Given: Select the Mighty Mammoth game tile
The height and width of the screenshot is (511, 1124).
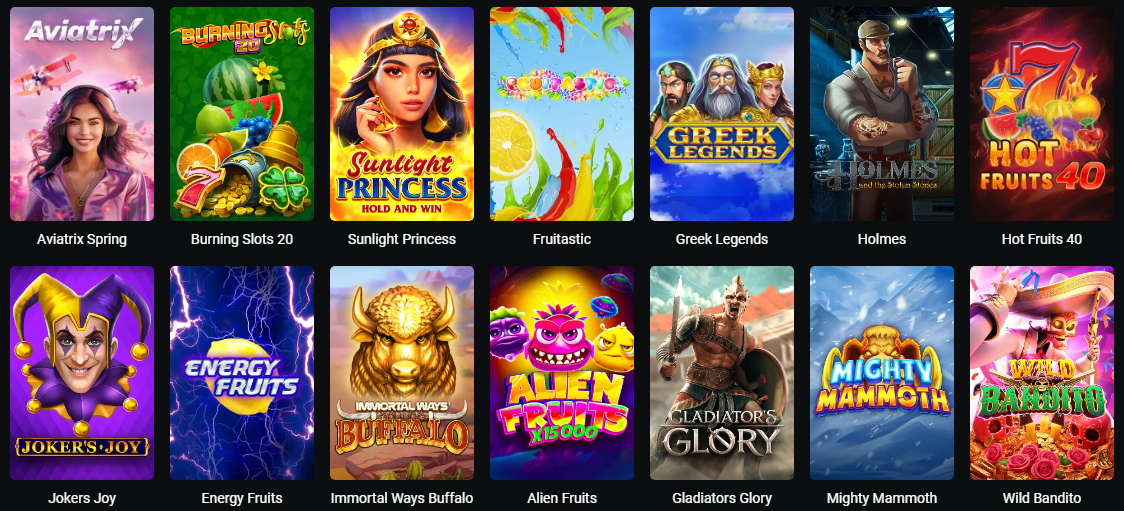Looking at the screenshot, I should (x=882, y=373).
